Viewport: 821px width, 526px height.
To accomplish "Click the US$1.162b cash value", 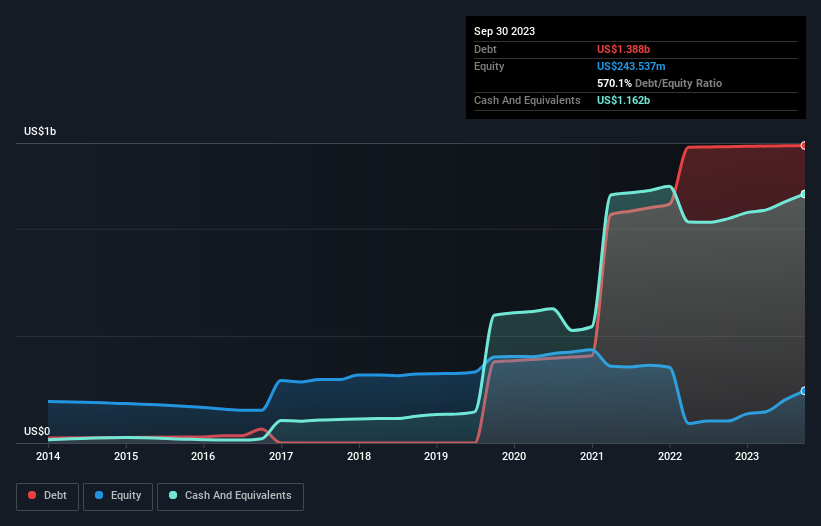I will (624, 100).
